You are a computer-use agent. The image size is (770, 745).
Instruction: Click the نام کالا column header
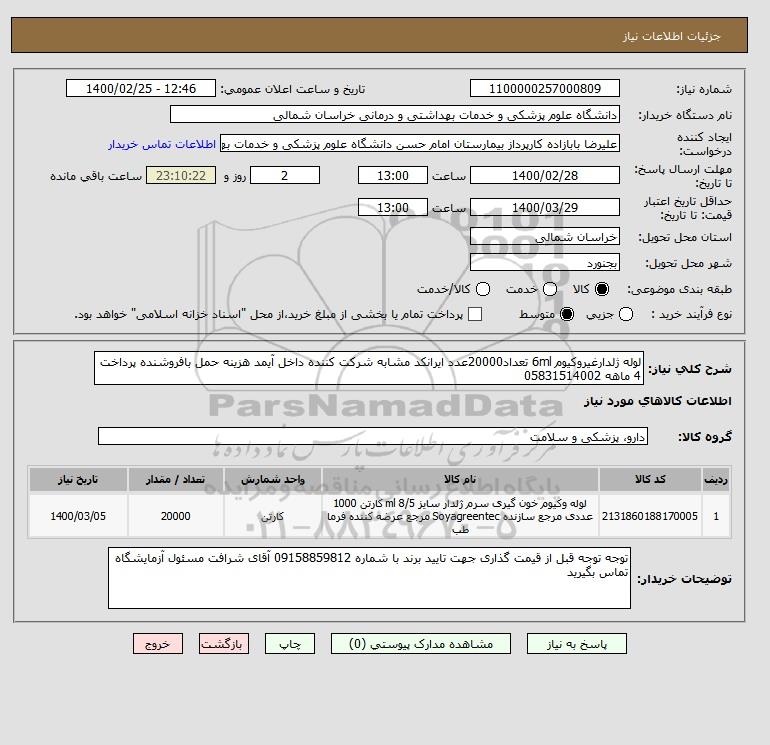point(460,479)
